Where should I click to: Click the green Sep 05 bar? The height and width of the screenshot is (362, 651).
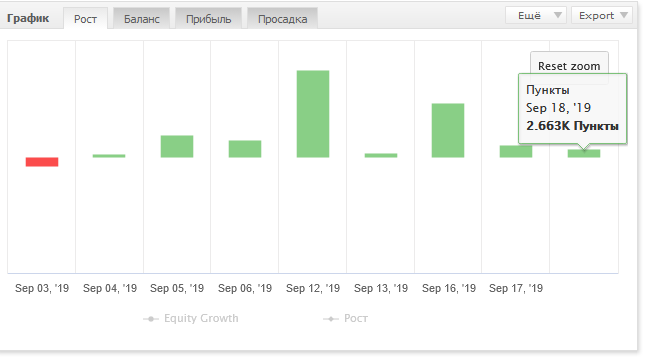pyautogui.click(x=177, y=146)
